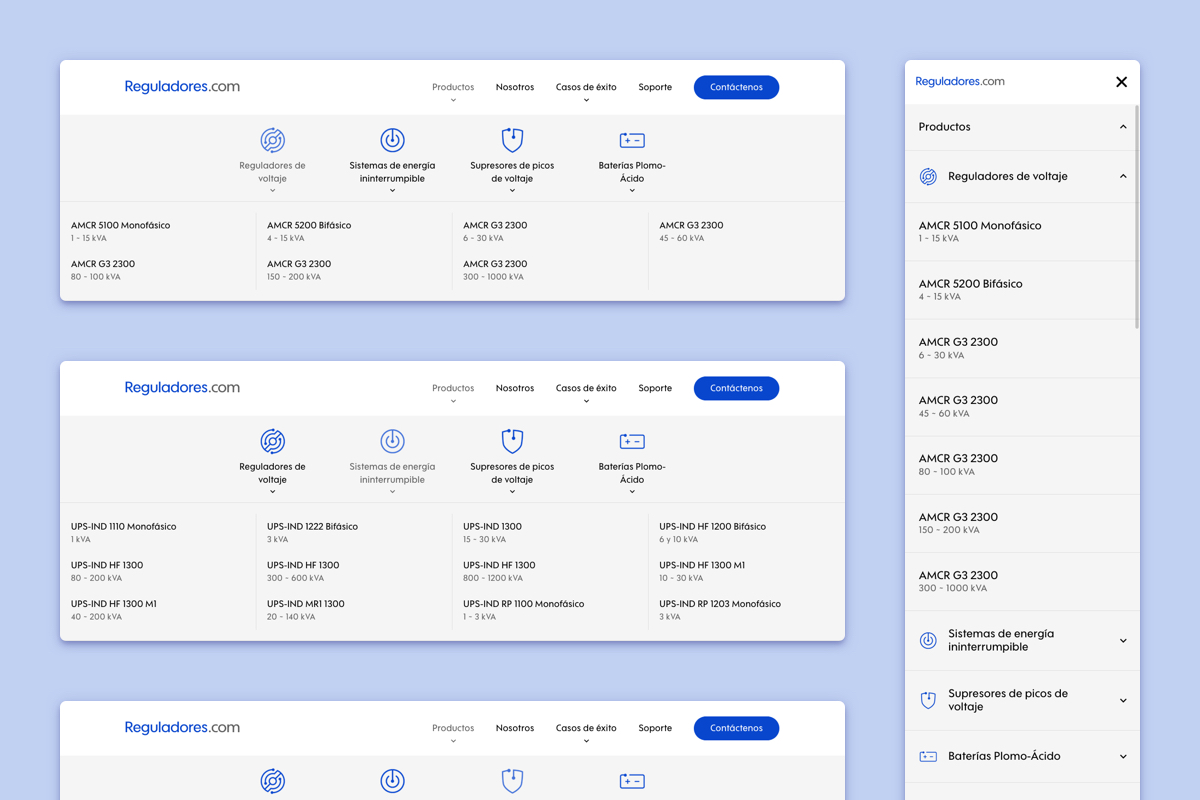
Task: Click Reguladores.com logo in mobile menu
Action: pyautogui.click(x=960, y=82)
